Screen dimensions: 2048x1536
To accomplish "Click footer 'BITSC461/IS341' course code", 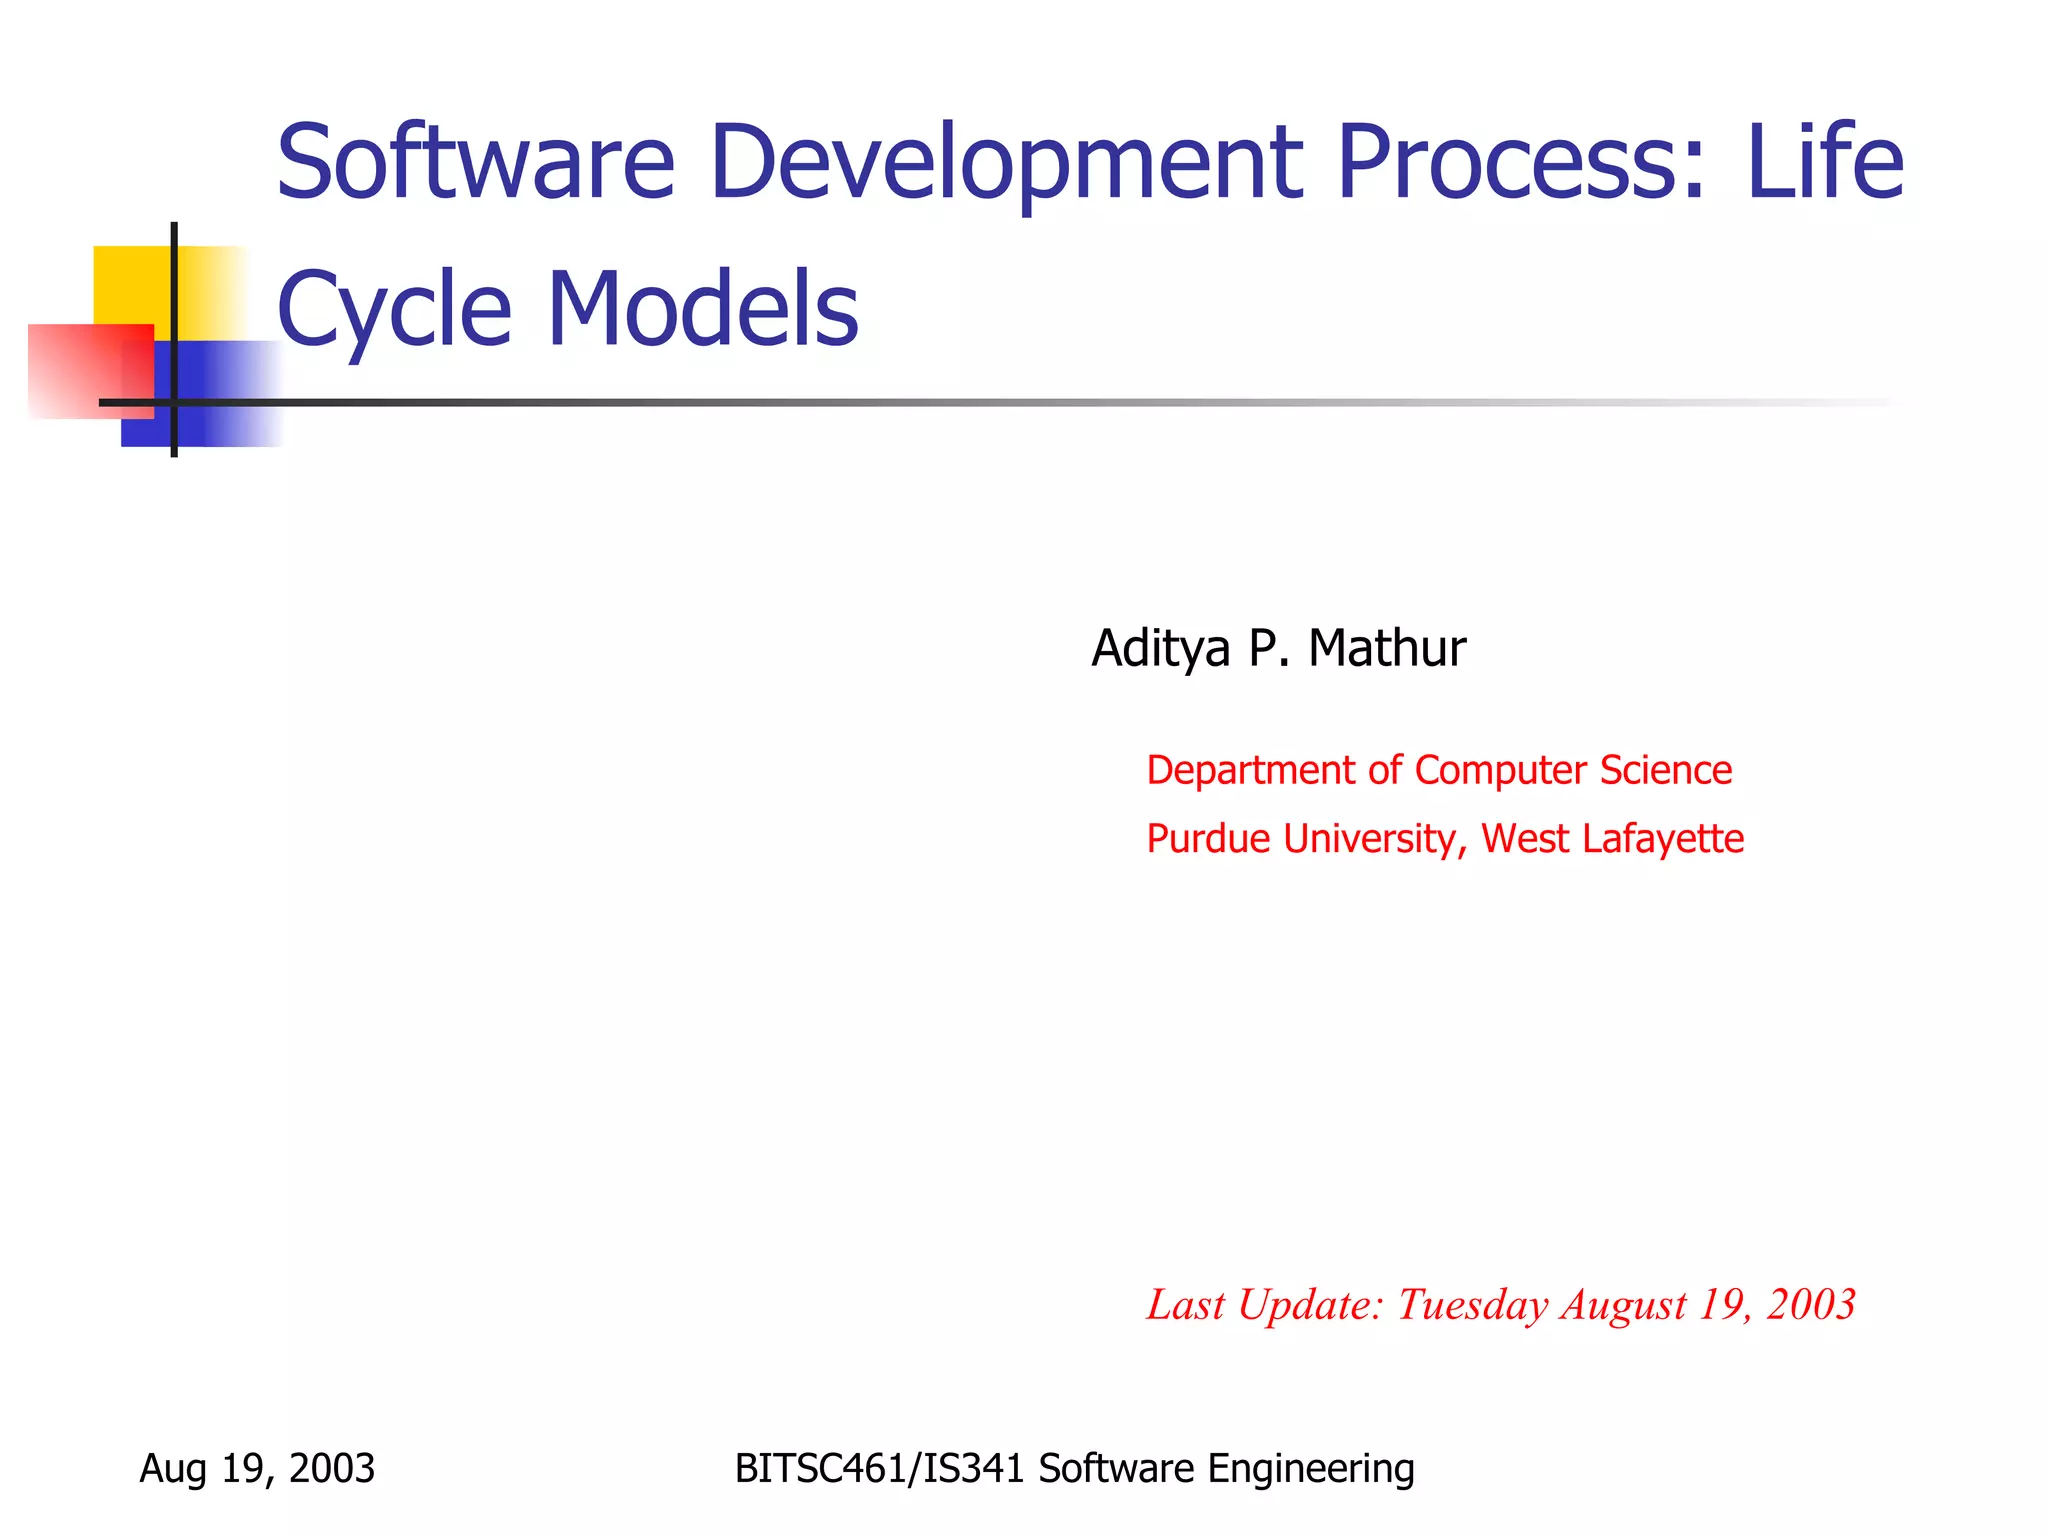I will (x=880, y=1468).
